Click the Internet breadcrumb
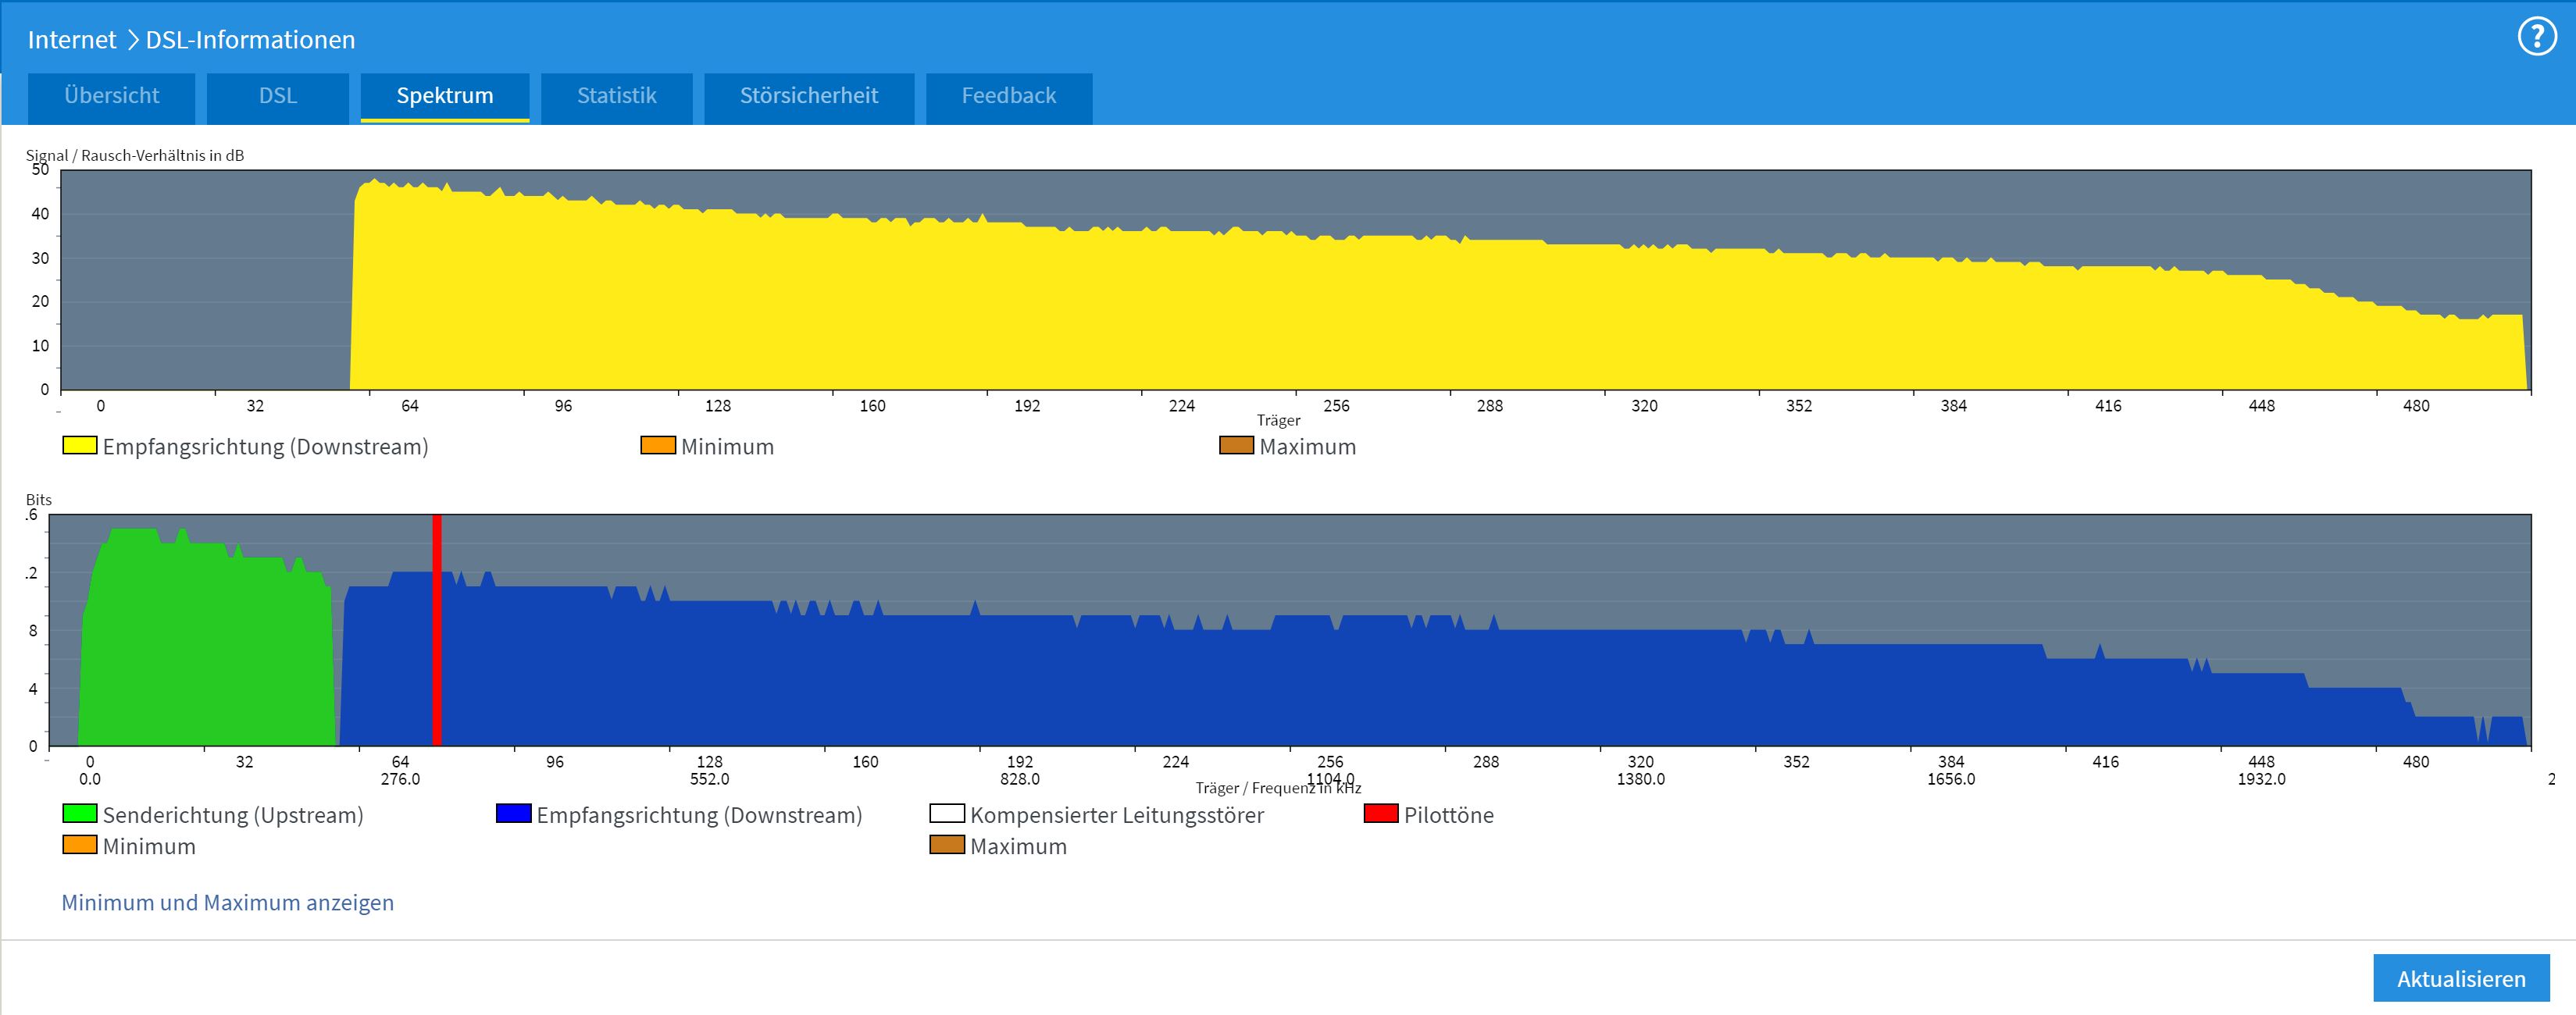 pyautogui.click(x=72, y=40)
